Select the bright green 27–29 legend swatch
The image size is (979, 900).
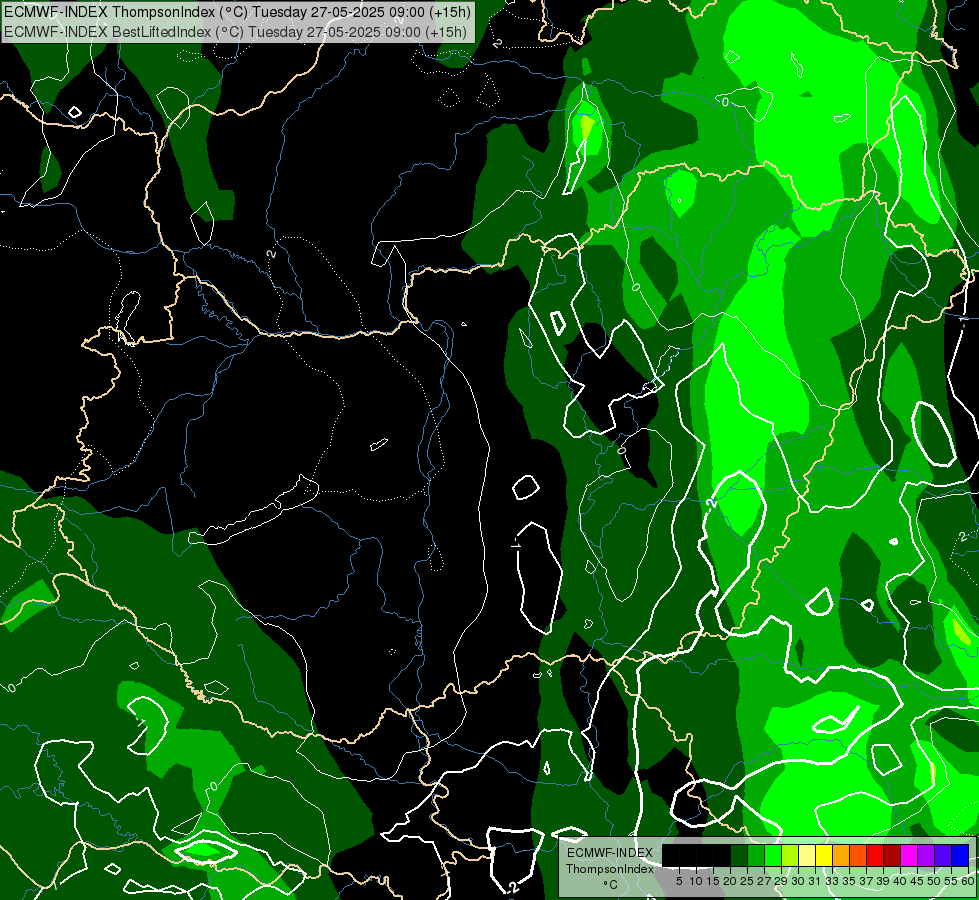click(x=773, y=855)
